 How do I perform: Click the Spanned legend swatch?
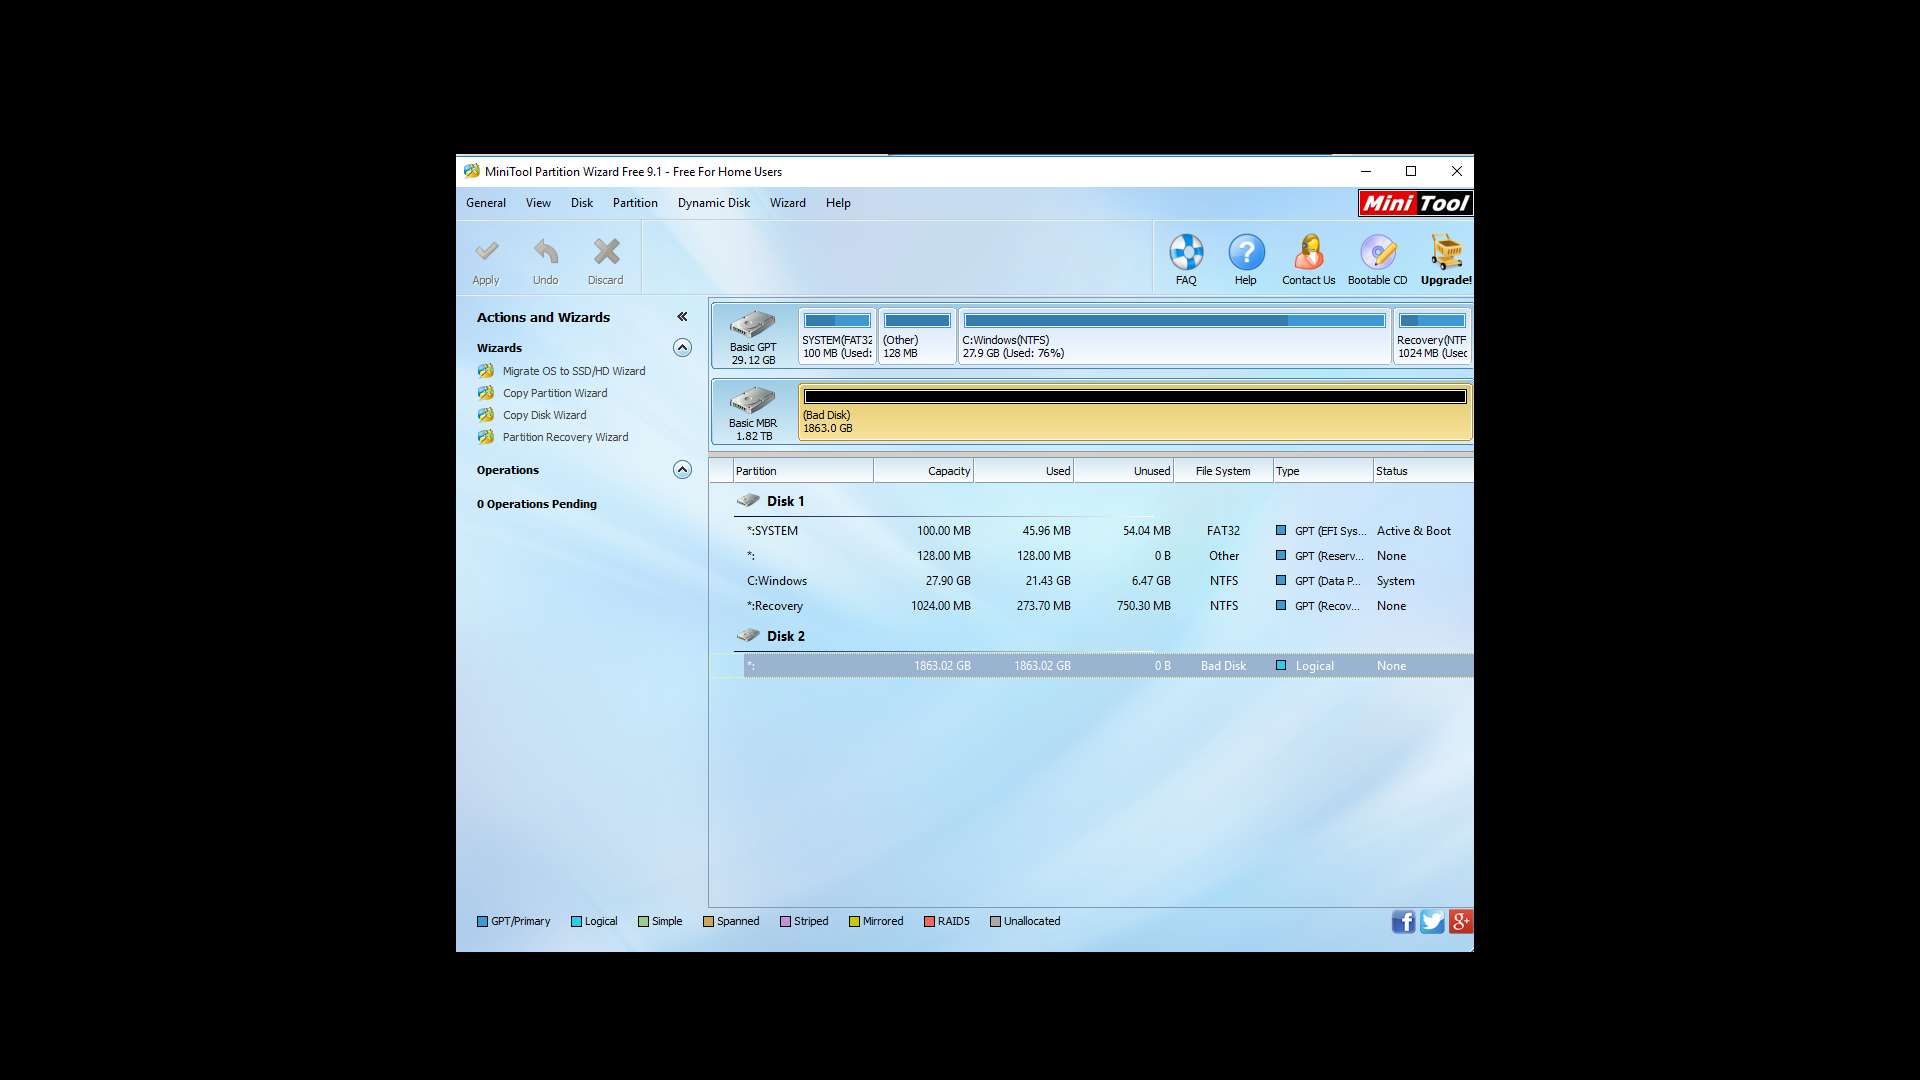click(x=708, y=922)
